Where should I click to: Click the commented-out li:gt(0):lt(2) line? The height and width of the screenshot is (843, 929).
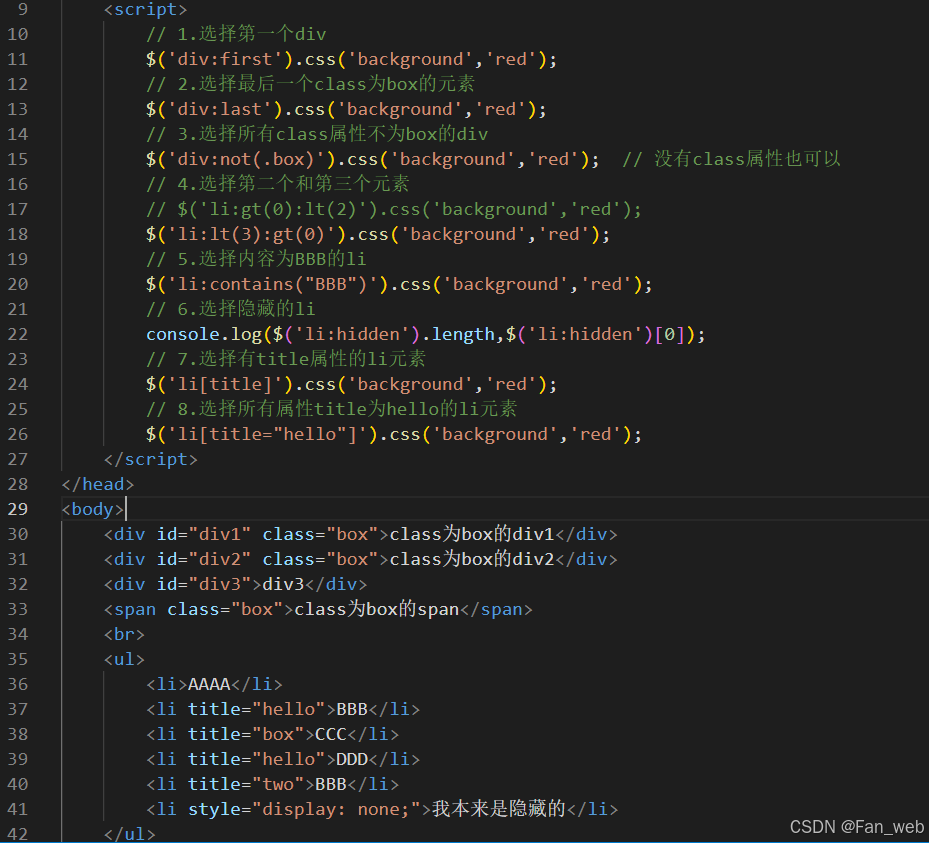(x=394, y=209)
